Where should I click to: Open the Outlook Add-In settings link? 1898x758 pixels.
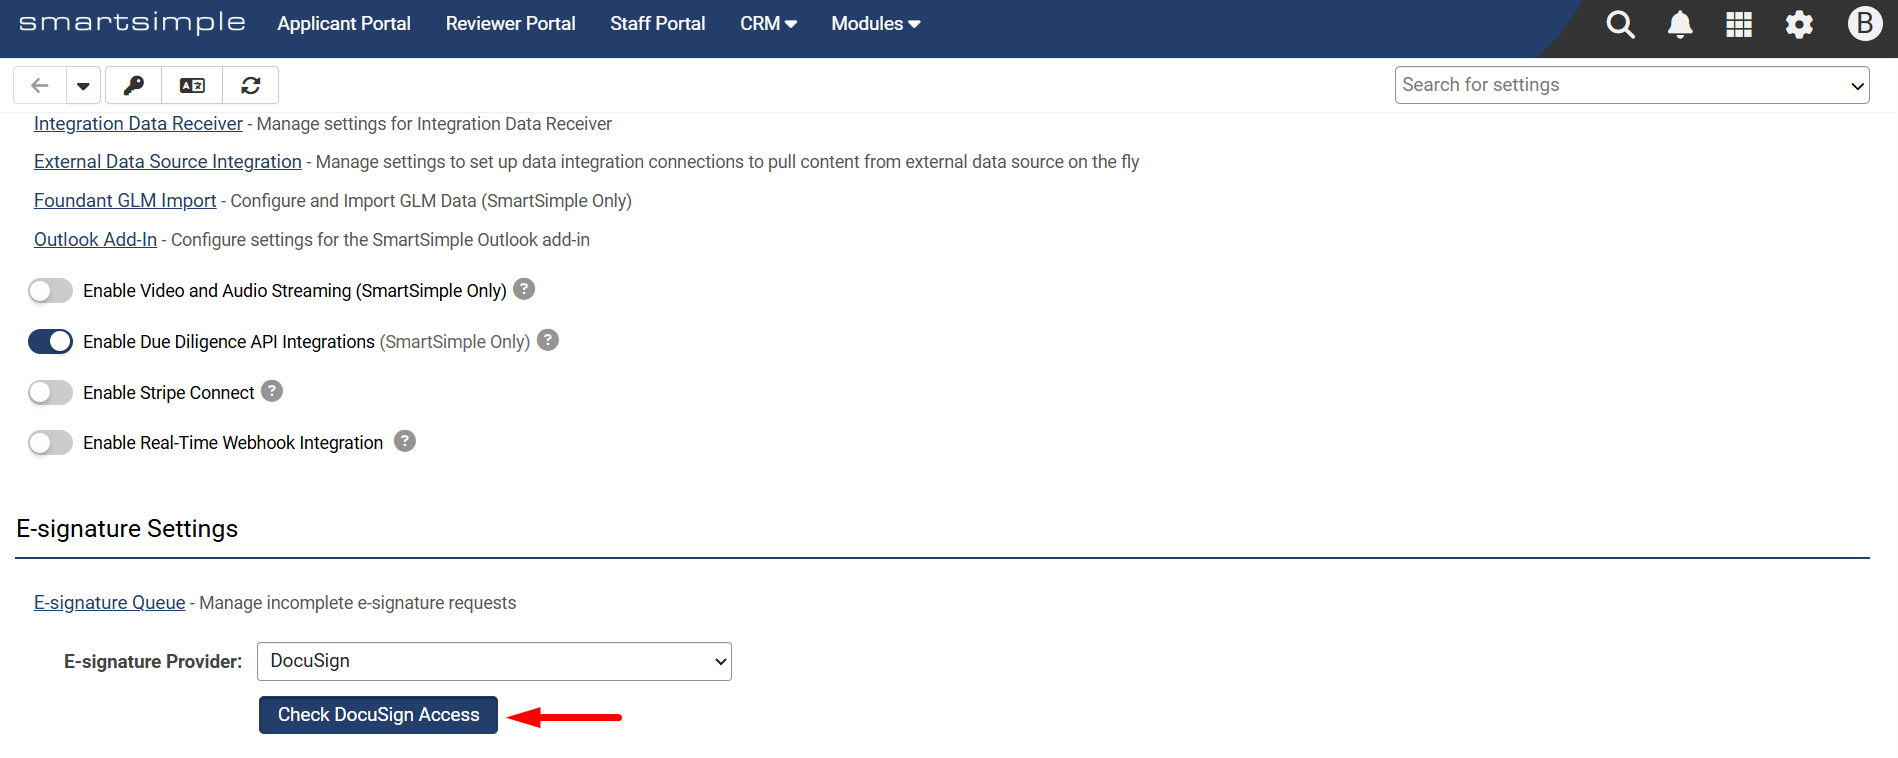pyautogui.click(x=95, y=240)
